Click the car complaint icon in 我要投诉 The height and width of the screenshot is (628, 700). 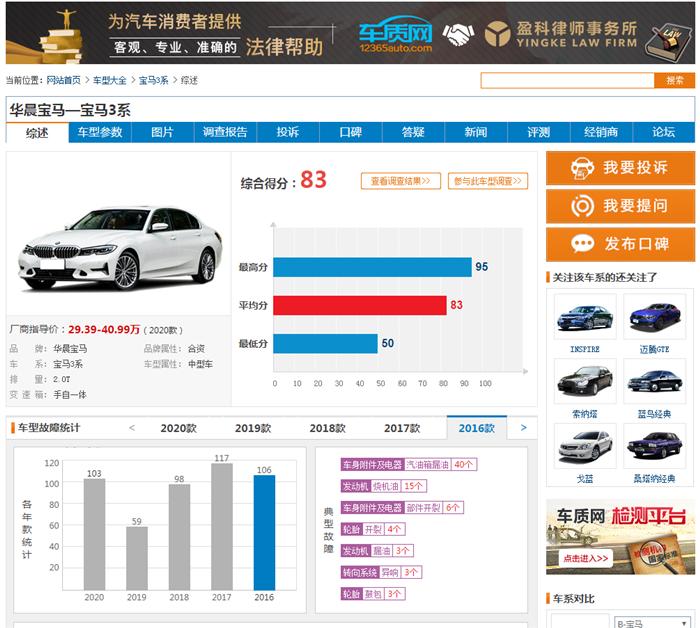582,168
